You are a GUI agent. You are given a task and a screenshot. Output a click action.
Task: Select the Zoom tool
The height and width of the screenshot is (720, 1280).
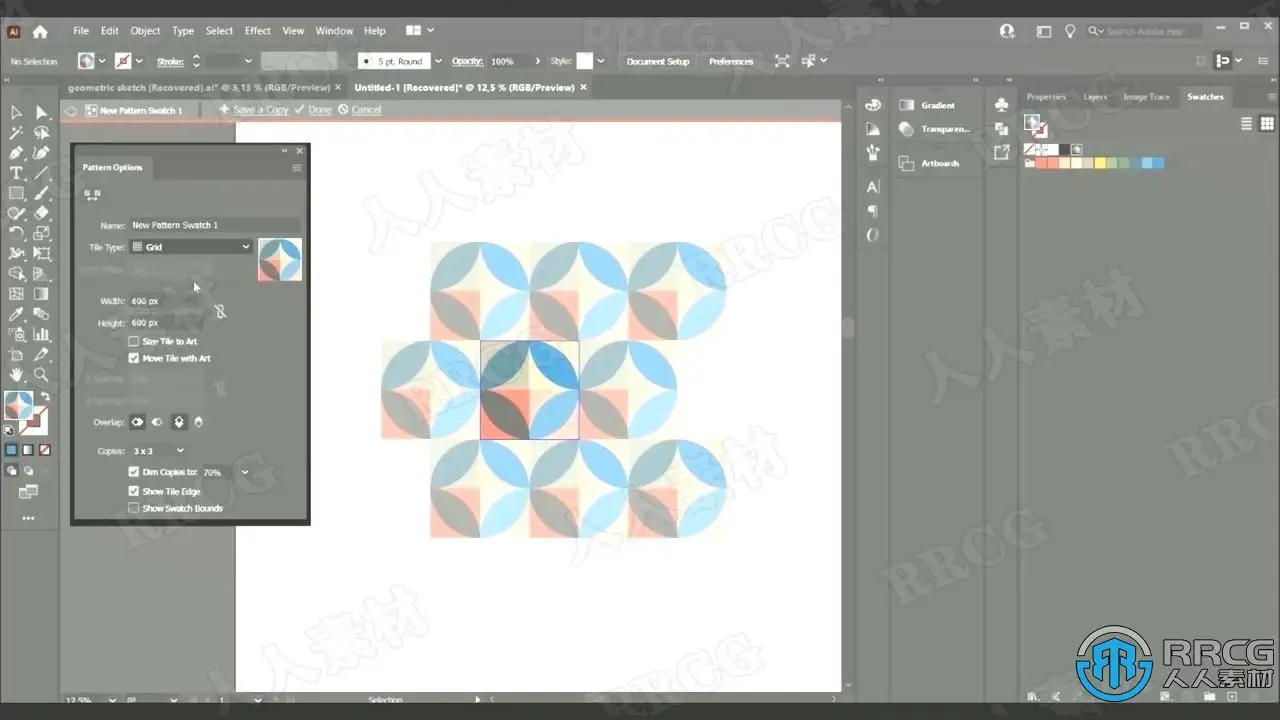click(x=41, y=375)
